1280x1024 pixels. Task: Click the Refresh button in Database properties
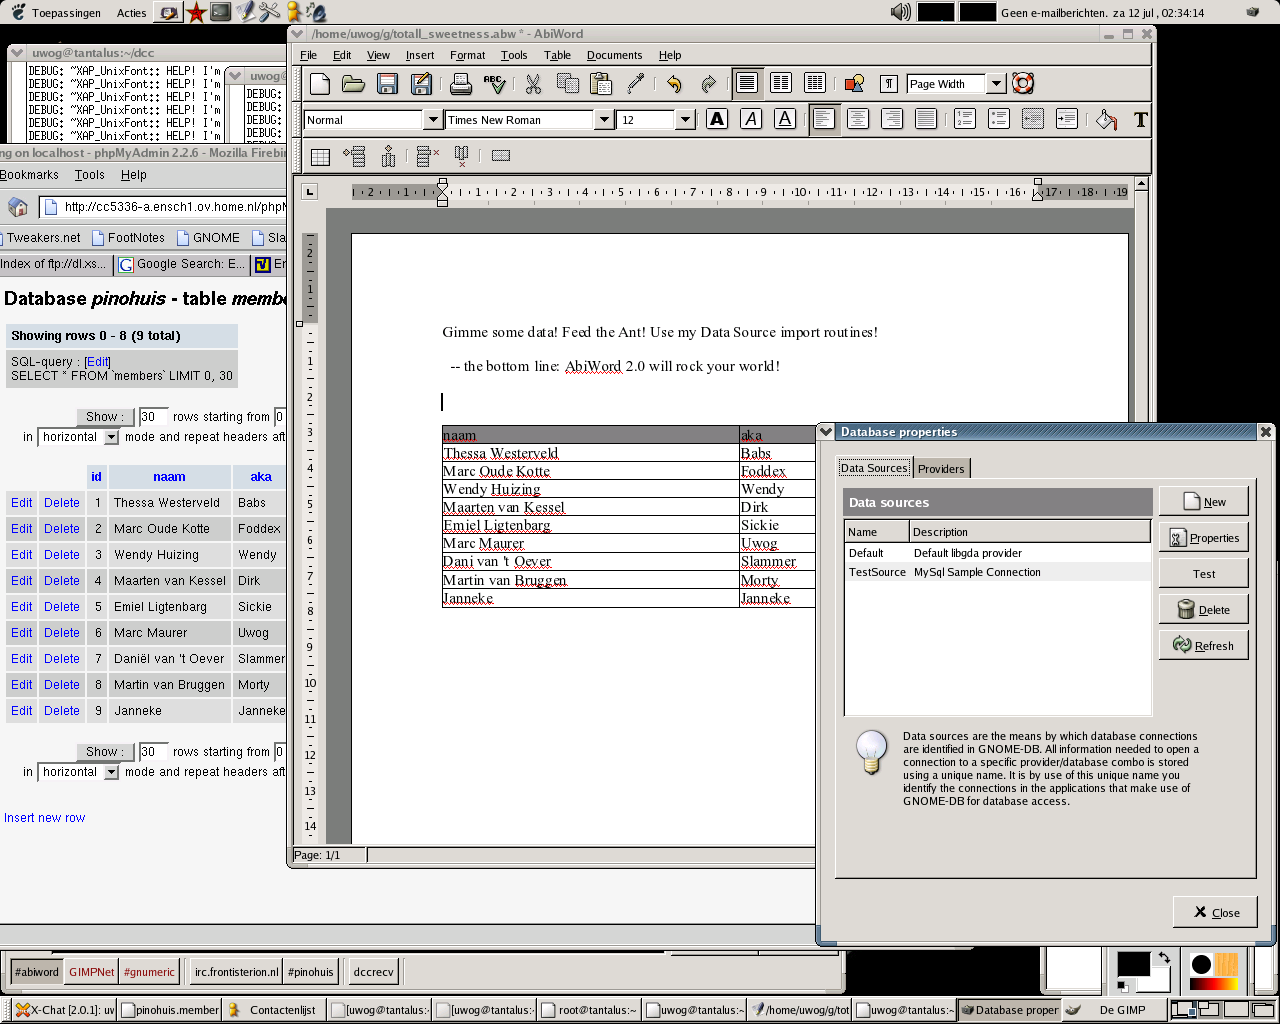[1204, 646]
